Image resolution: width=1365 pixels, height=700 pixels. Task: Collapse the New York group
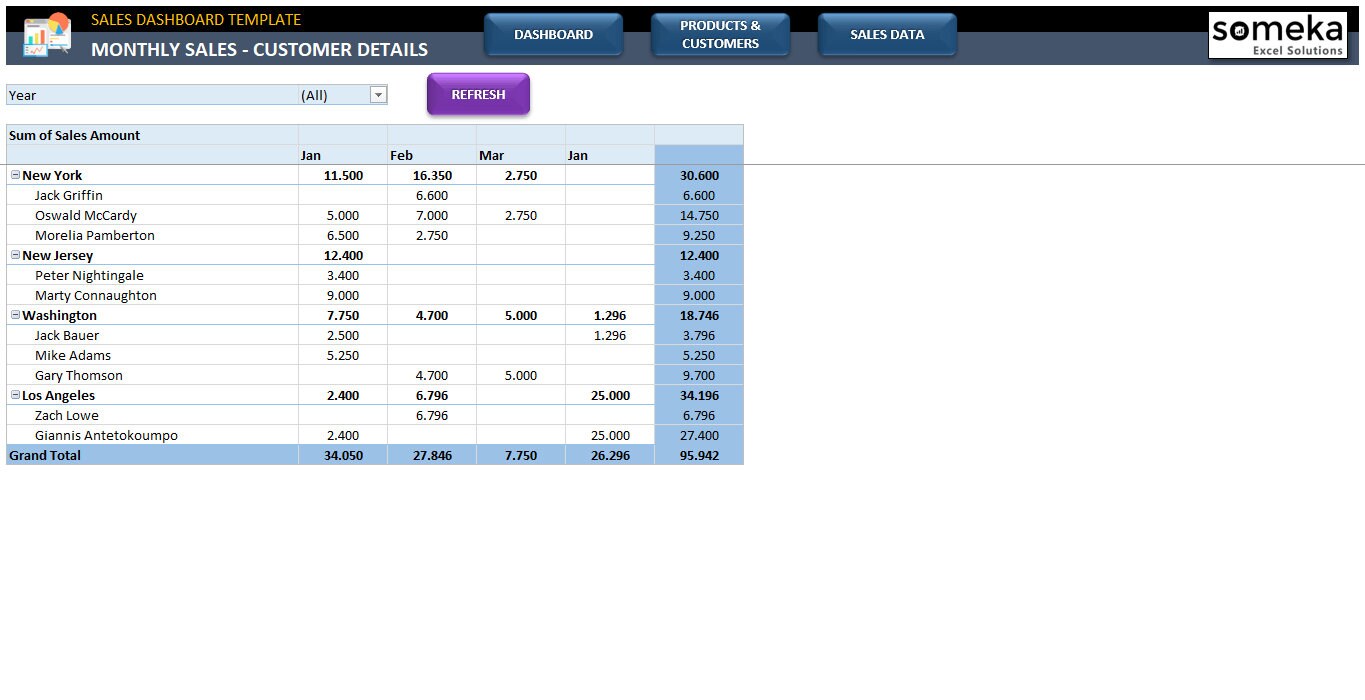point(14,175)
